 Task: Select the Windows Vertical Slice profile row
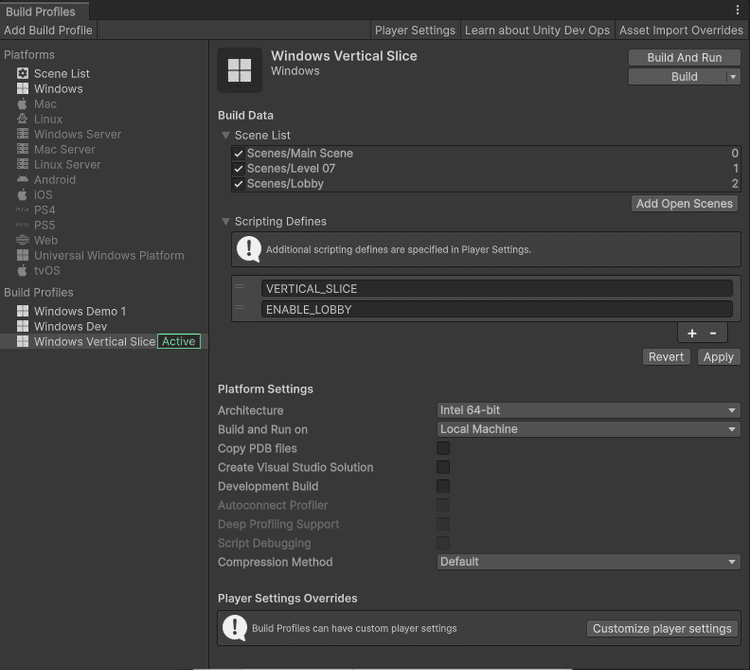(x=104, y=341)
